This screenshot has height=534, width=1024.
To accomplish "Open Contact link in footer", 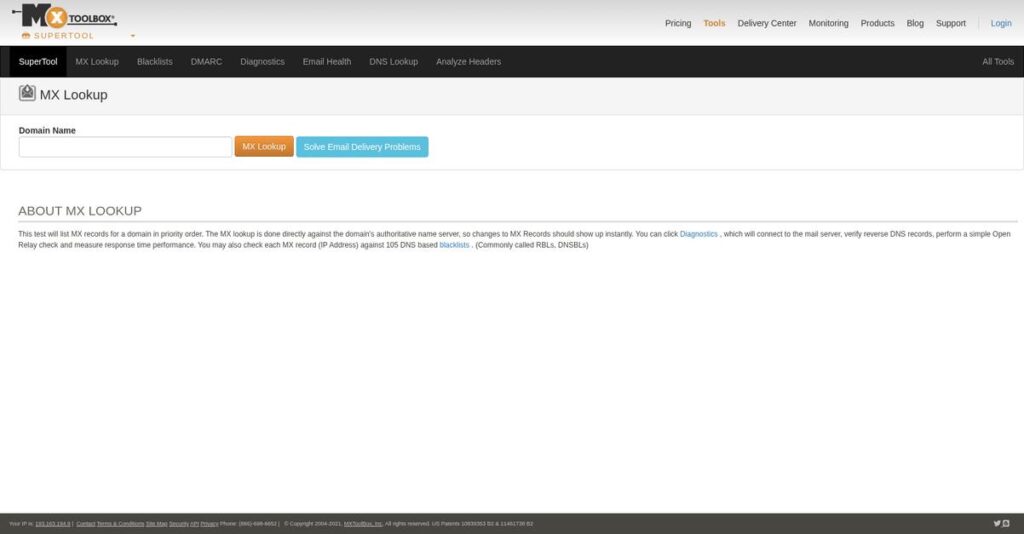I will [86, 524].
